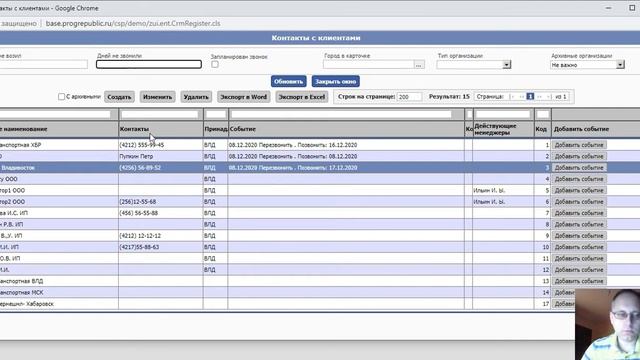Click 'Изменить' button

tap(158, 97)
